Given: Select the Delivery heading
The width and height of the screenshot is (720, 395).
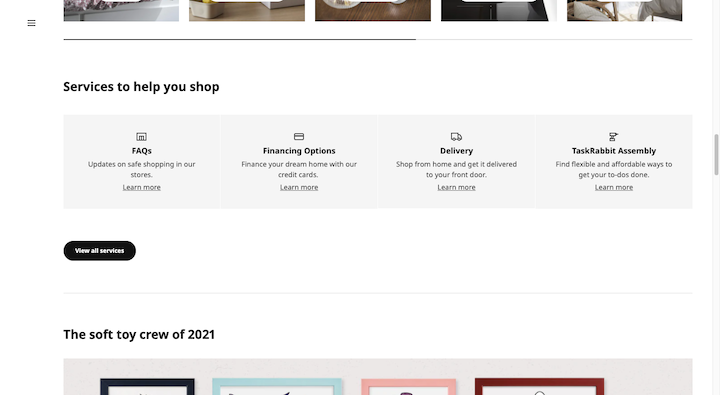Looking at the screenshot, I should (456, 151).
